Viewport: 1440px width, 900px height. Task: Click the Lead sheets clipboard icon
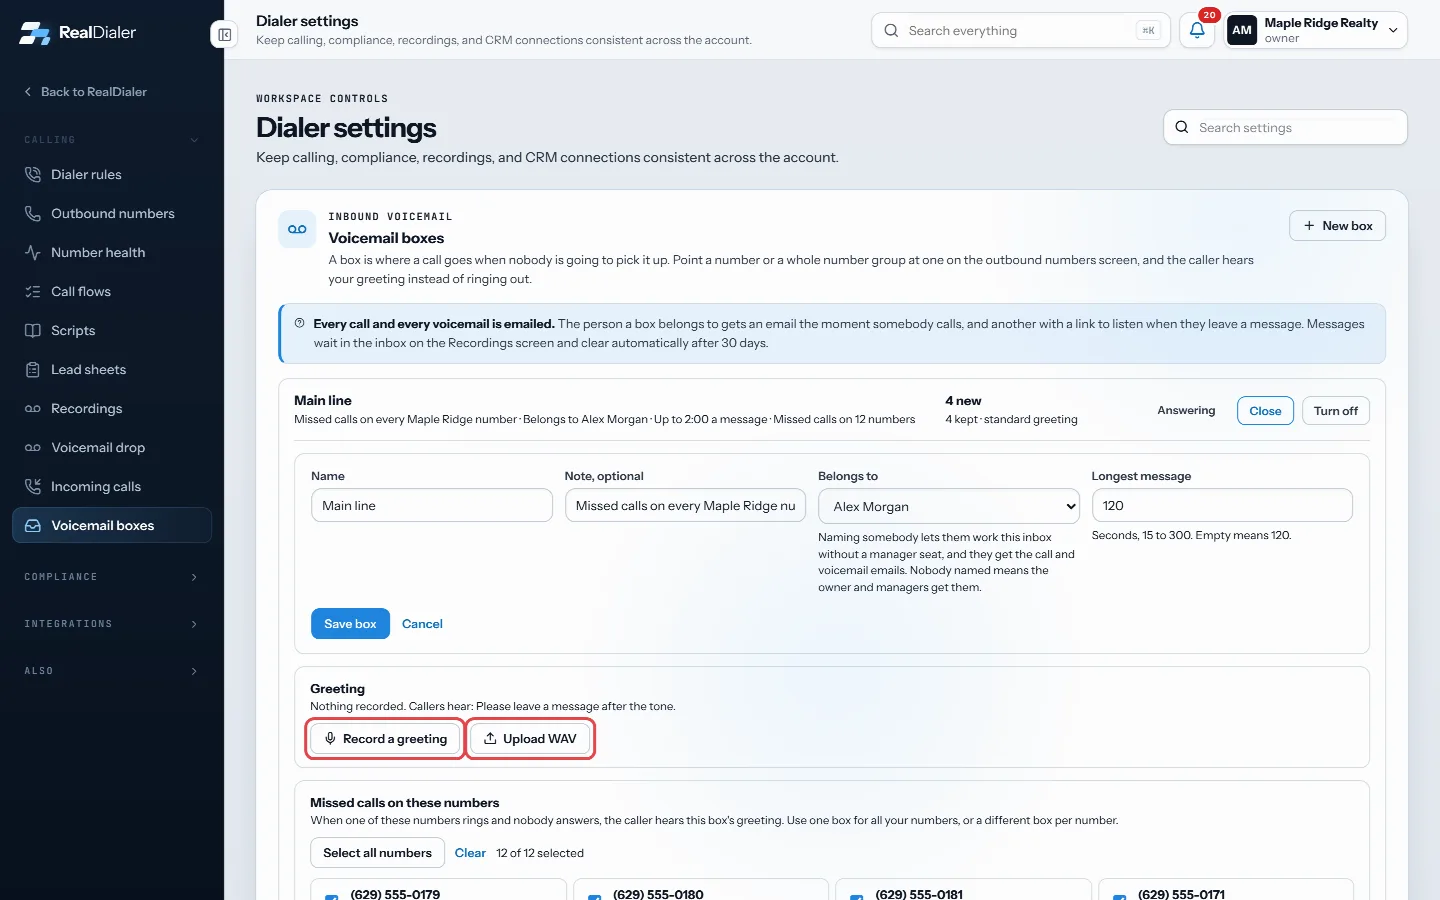tap(33, 370)
